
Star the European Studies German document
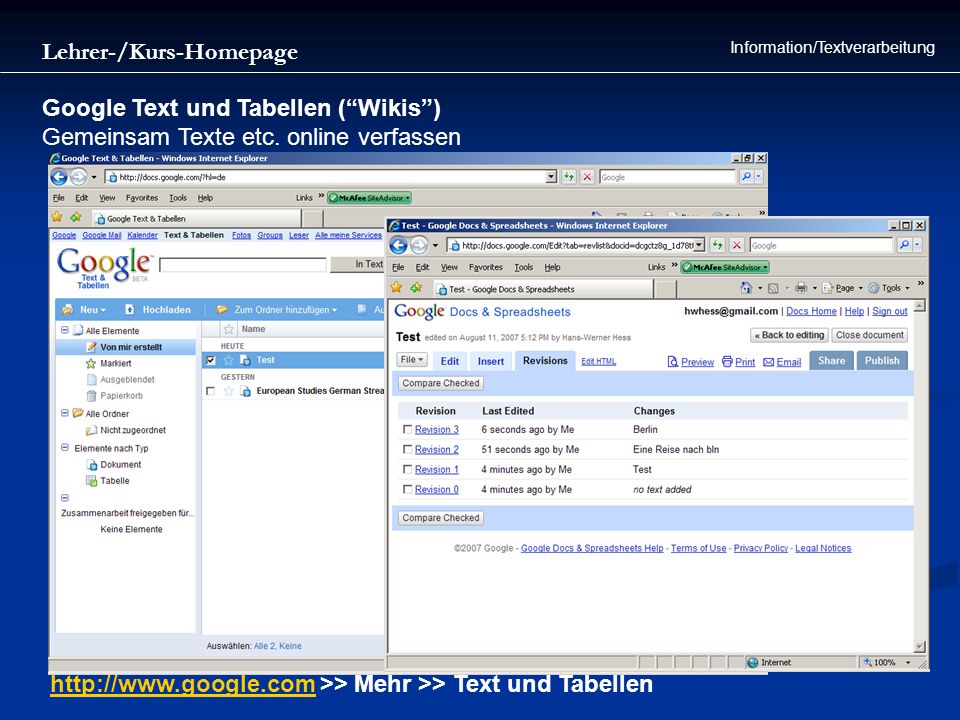228,391
